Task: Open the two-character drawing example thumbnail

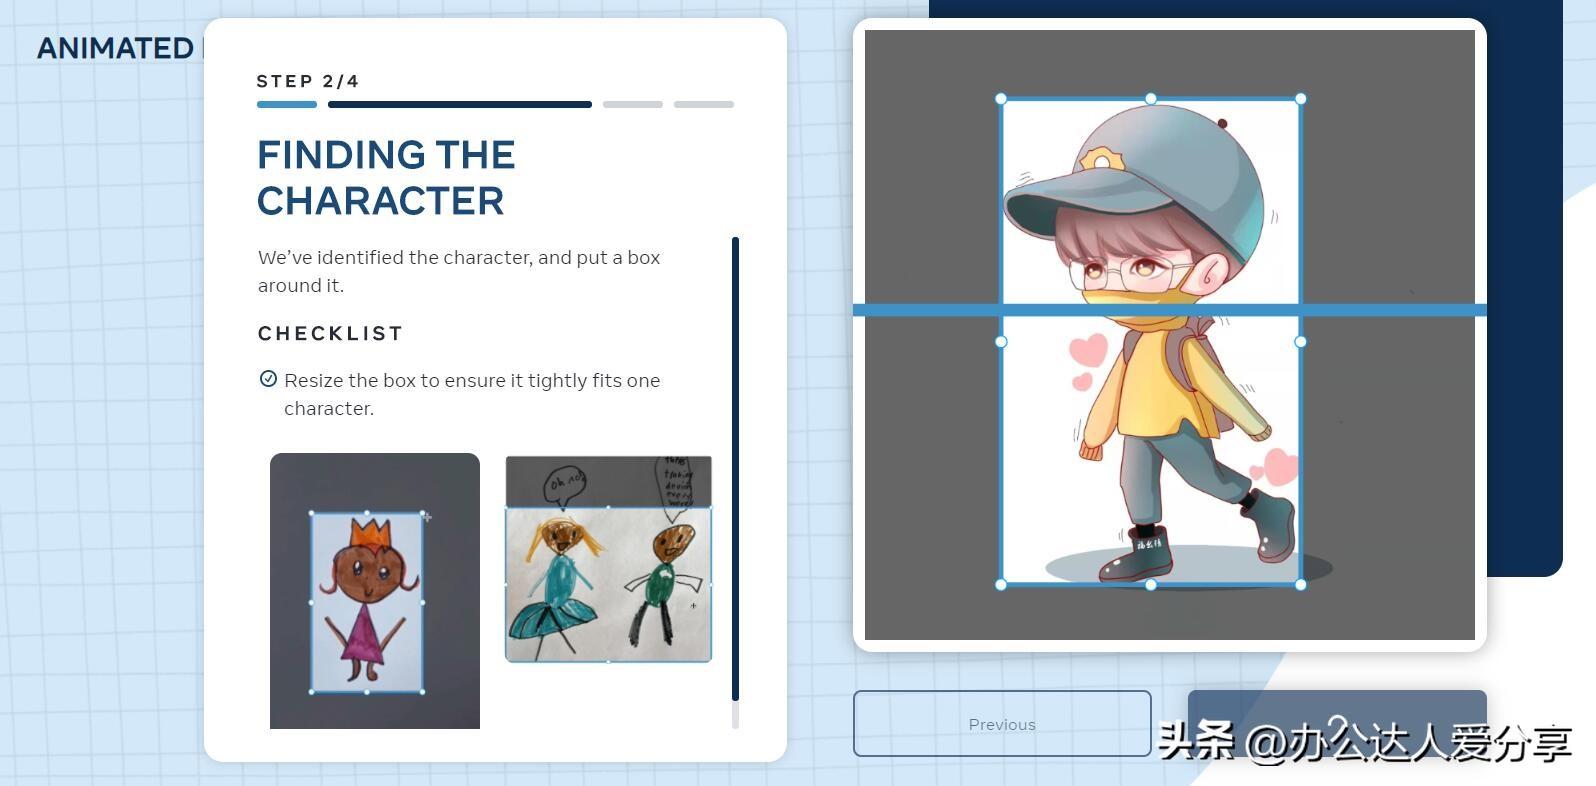Action: (x=608, y=559)
